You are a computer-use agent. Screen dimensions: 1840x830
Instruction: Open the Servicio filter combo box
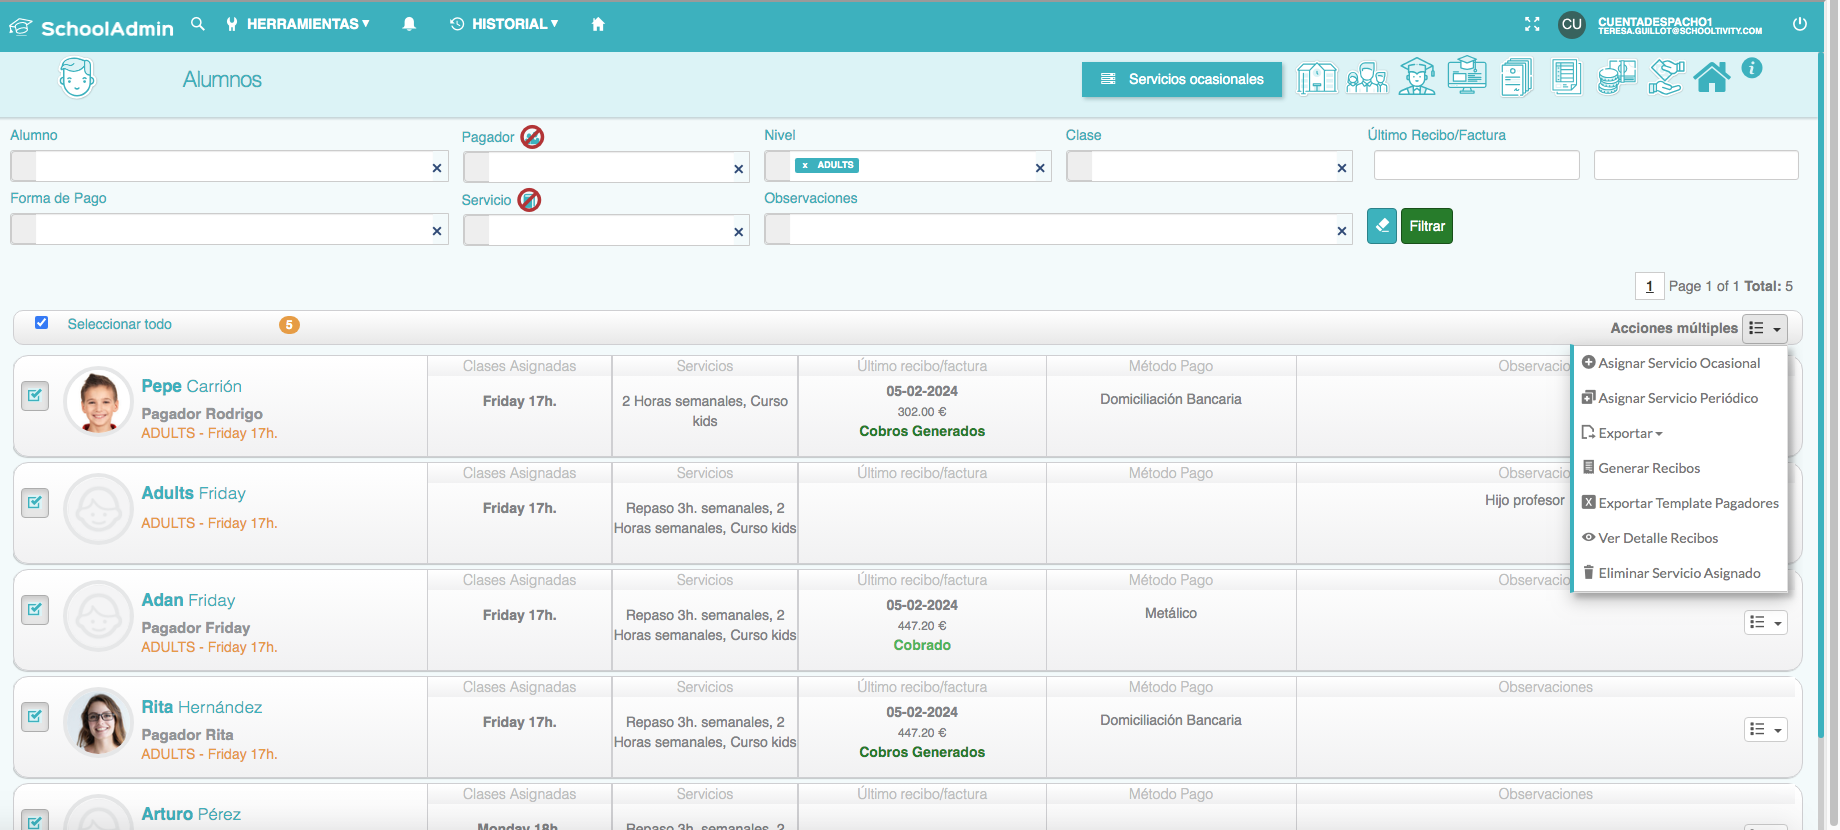coord(606,230)
